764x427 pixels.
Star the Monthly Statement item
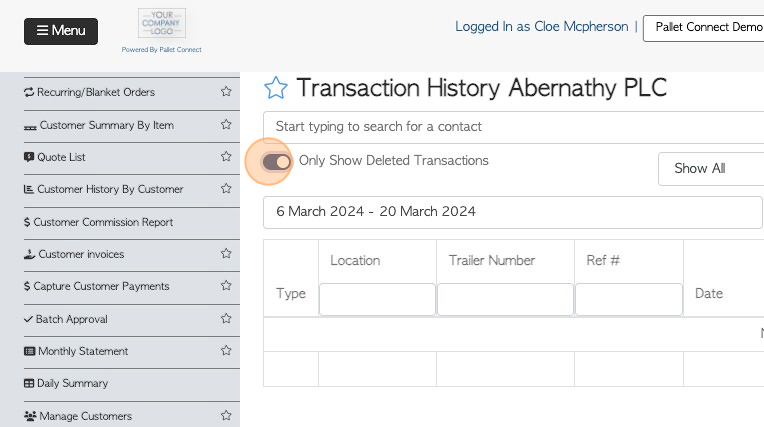[226, 350]
